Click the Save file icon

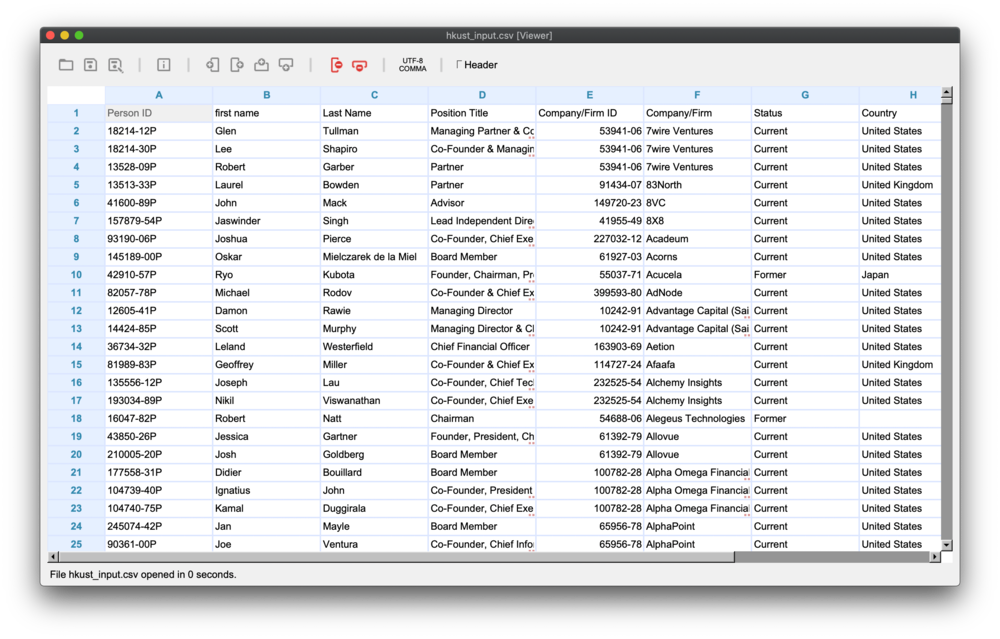click(x=91, y=65)
